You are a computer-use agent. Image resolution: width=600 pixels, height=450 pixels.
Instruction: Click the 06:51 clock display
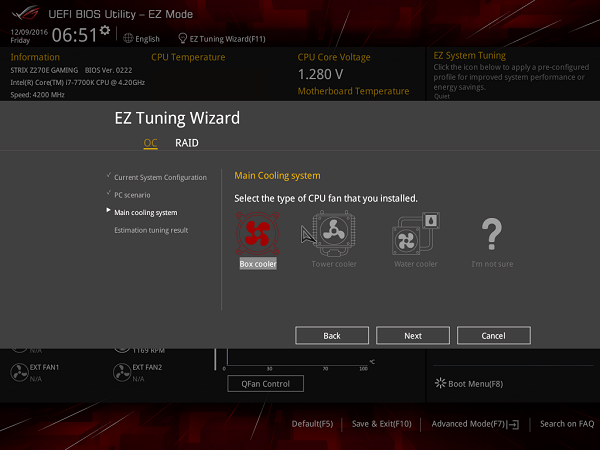click(75, 34)
